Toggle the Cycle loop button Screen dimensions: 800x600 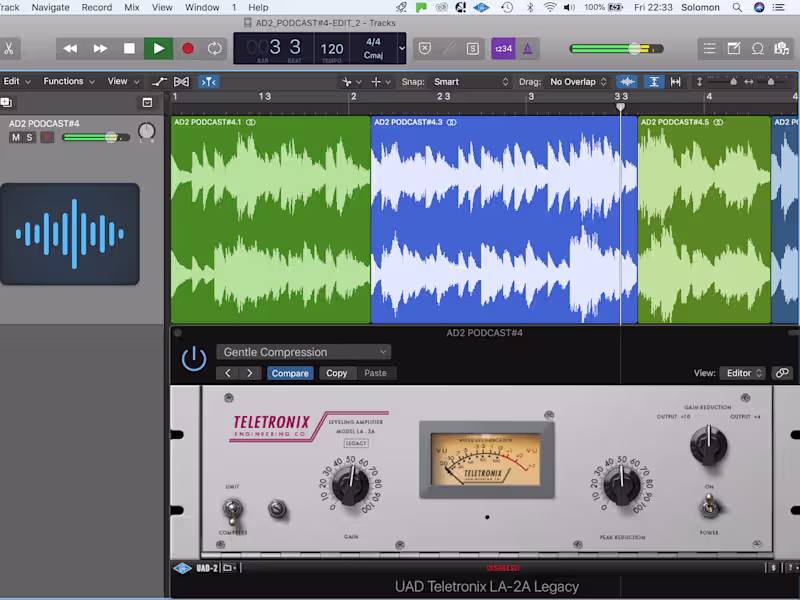coord(215,48)
